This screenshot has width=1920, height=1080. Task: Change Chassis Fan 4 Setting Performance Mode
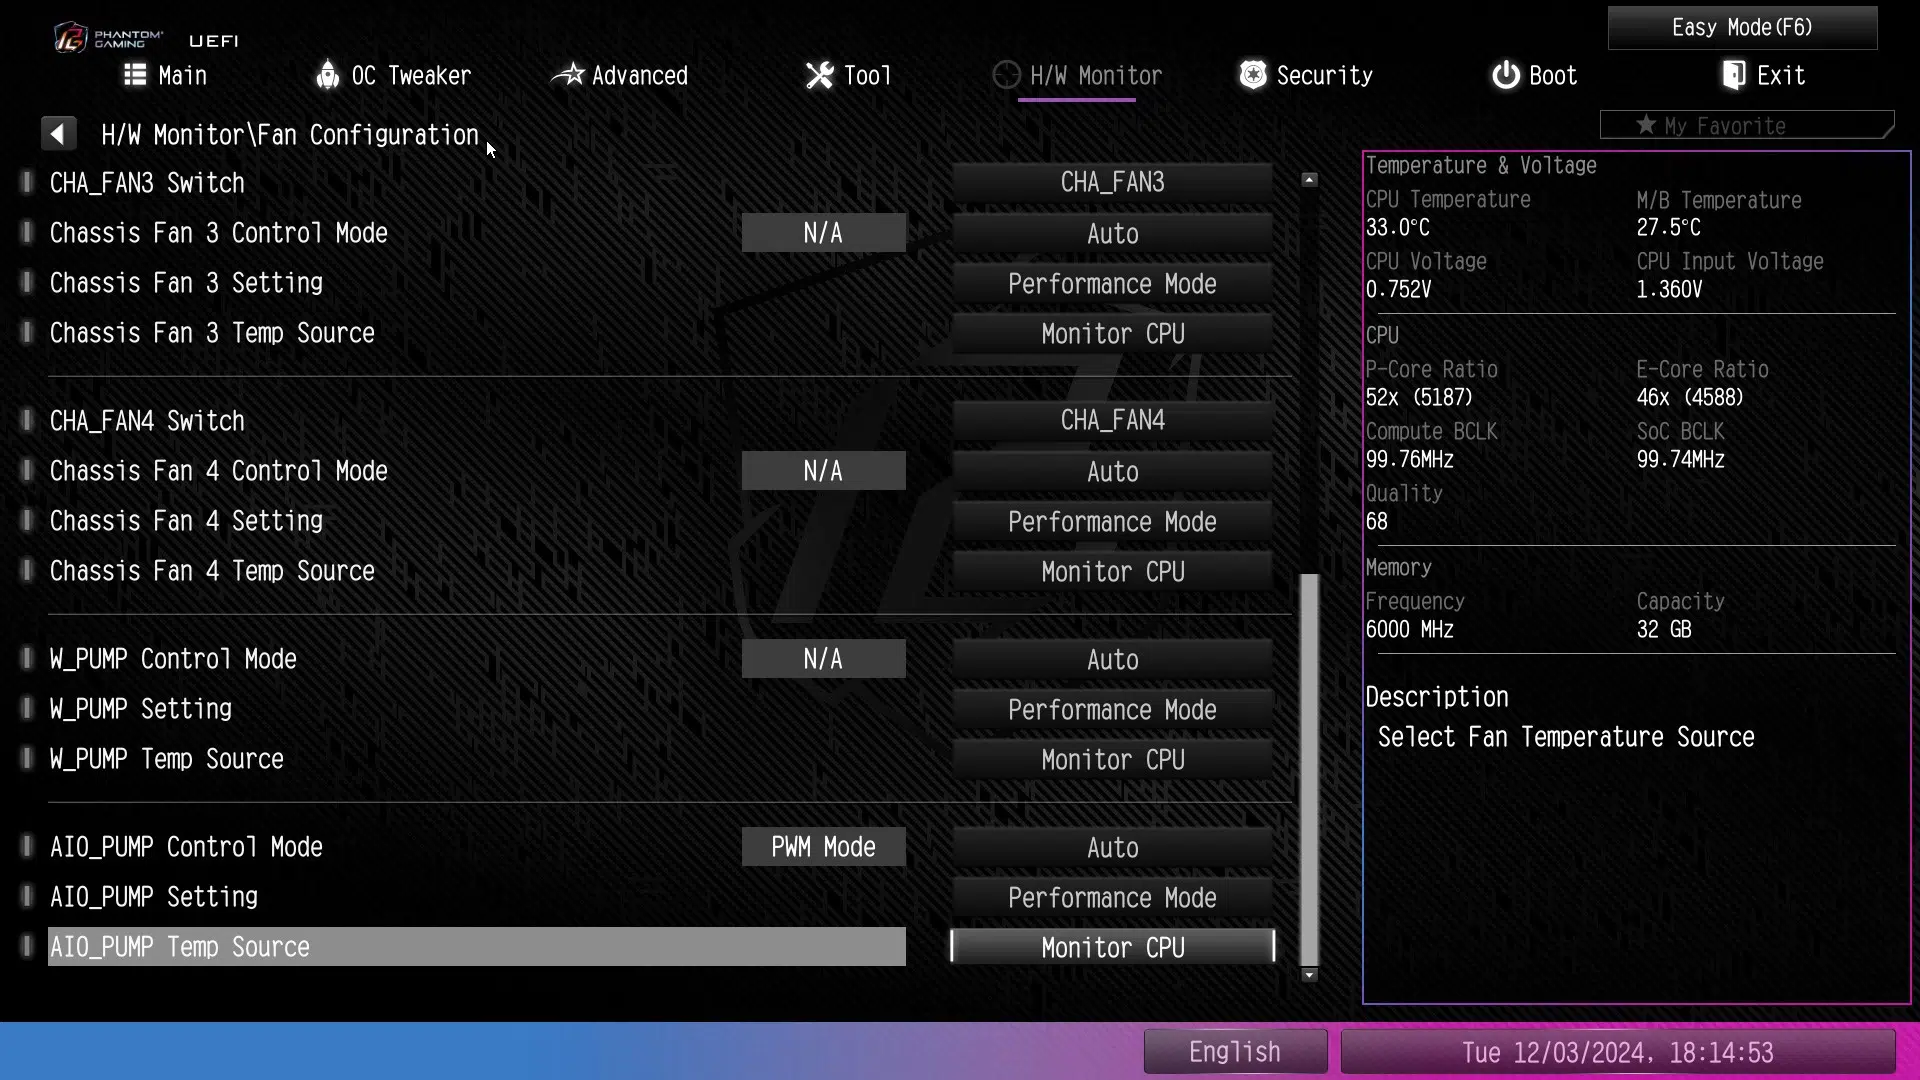click(x=1112, y=521)
